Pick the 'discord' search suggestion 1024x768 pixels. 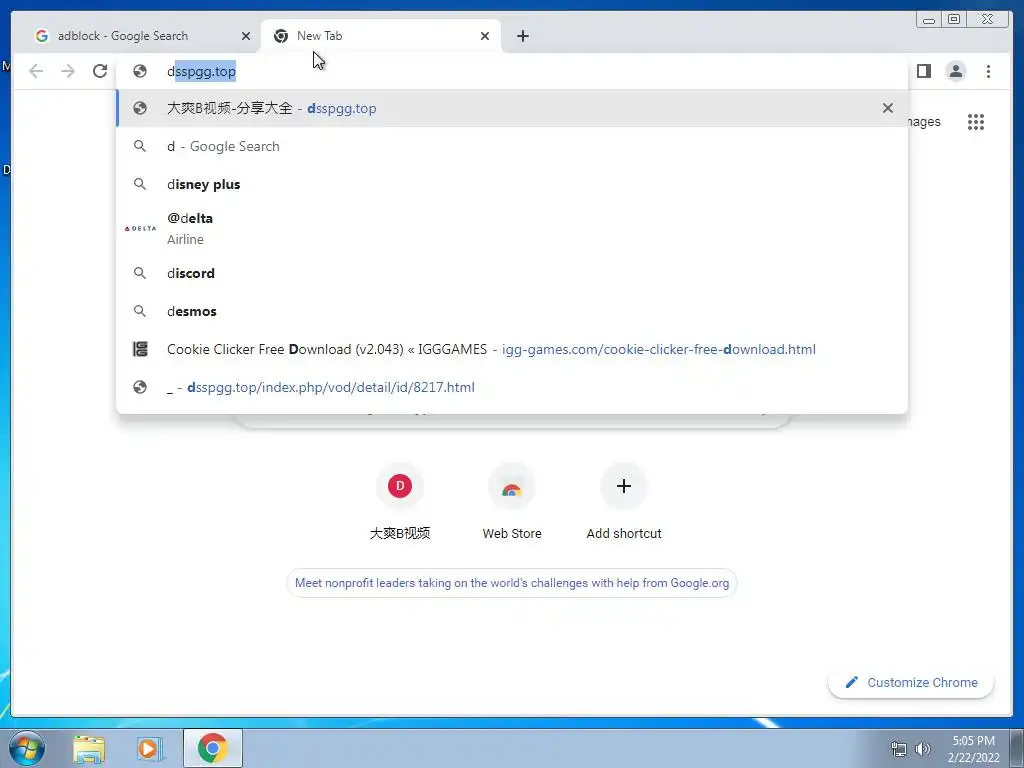512,273
